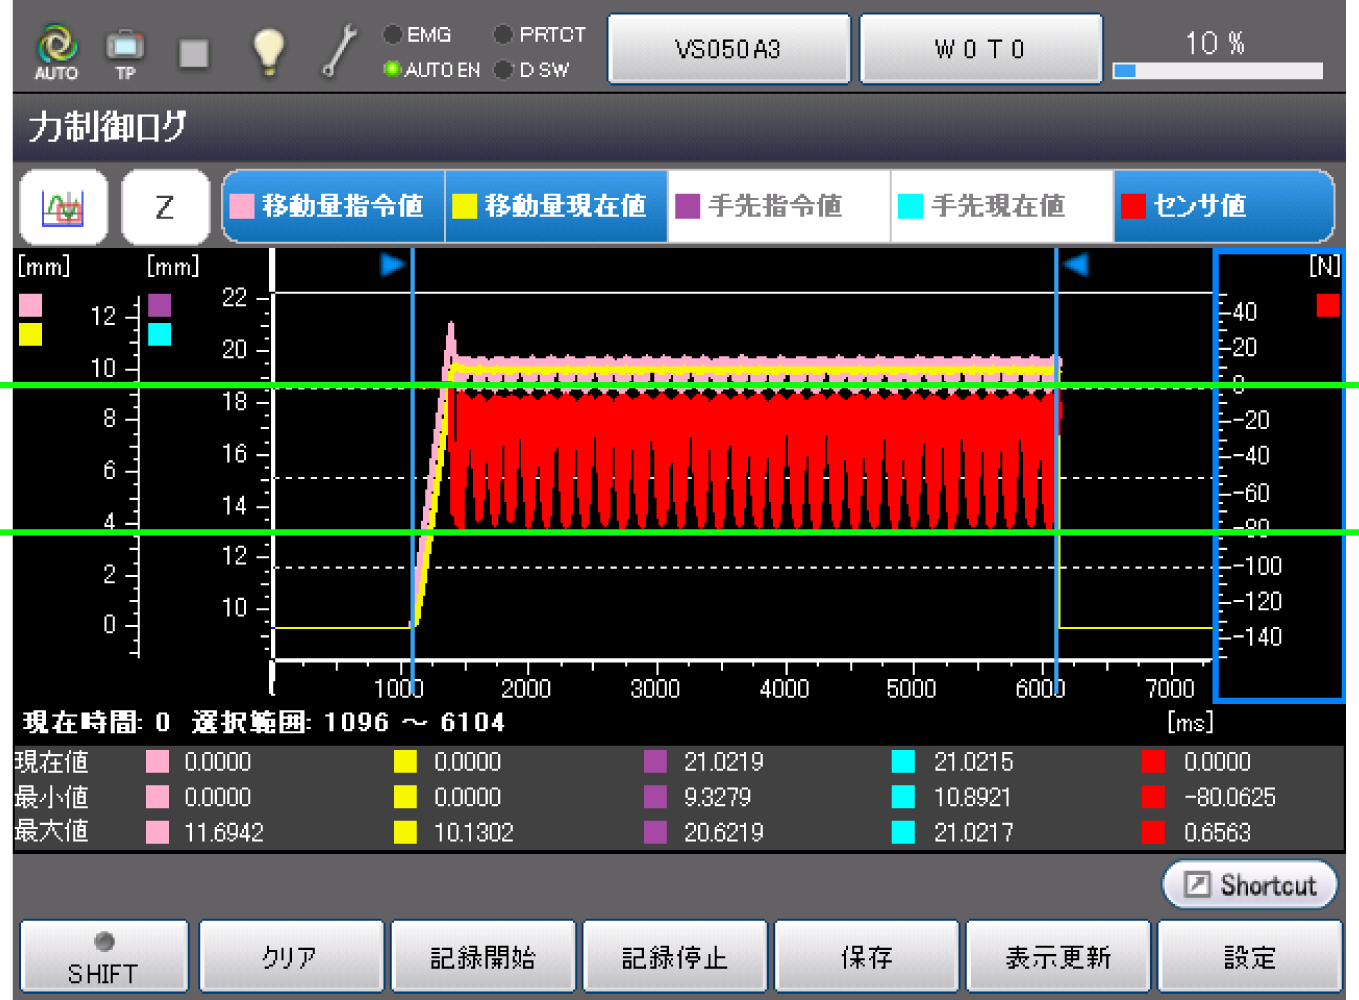
Task: Toggle the センサ値 sensor series
Action: (1222, 207)
